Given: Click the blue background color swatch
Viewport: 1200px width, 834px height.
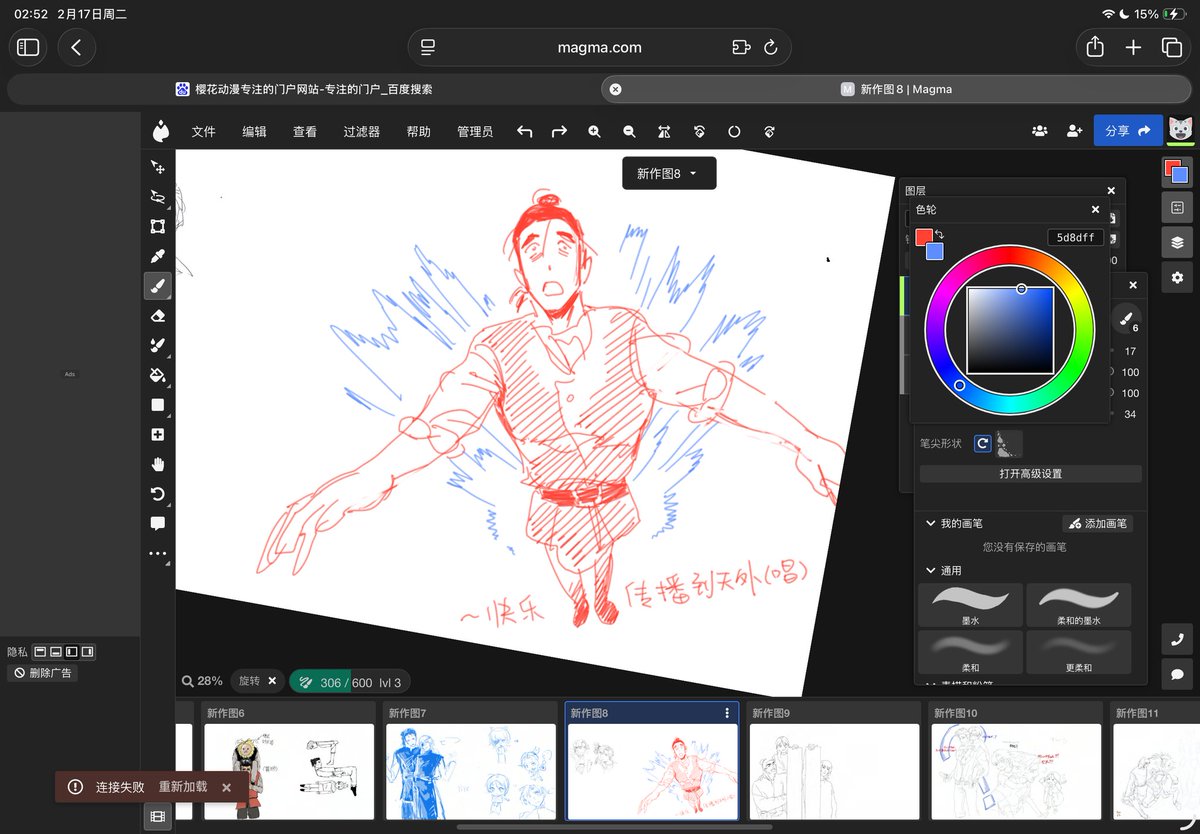Looking at the screenshot, I should [x=937, y=252].
